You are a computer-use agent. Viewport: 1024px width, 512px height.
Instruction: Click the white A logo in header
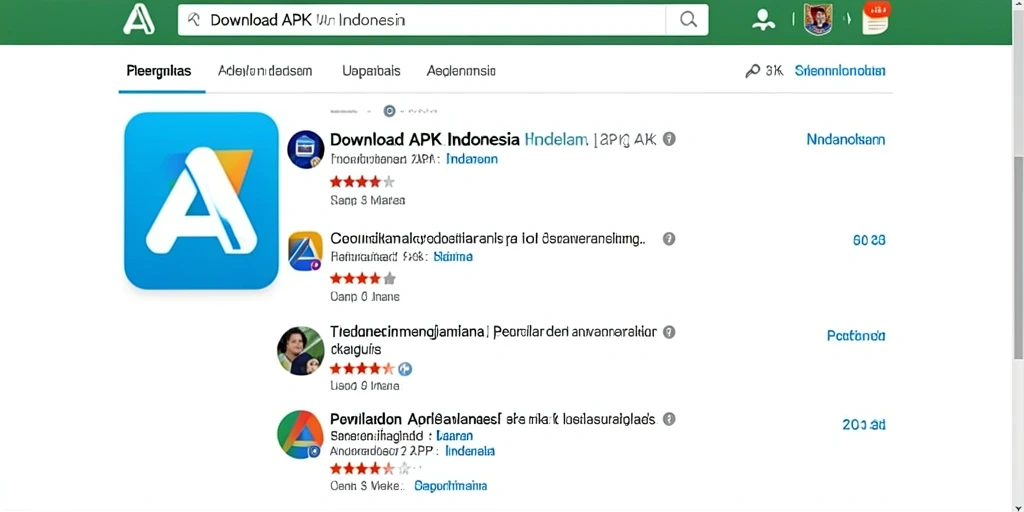[x=139, y=19]
